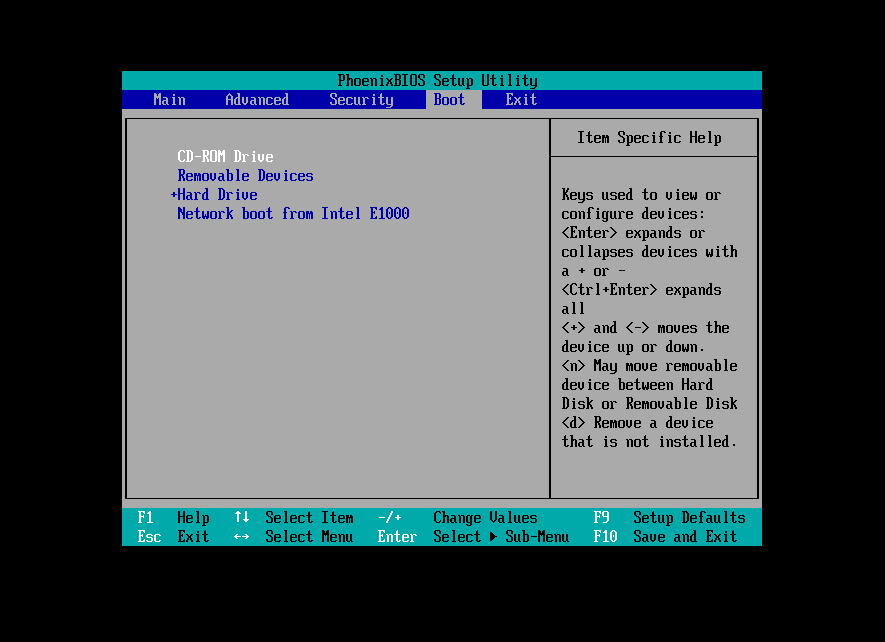Click the F10 Save and Exit legend
885x642 pixels.
[x=665, y=536]
